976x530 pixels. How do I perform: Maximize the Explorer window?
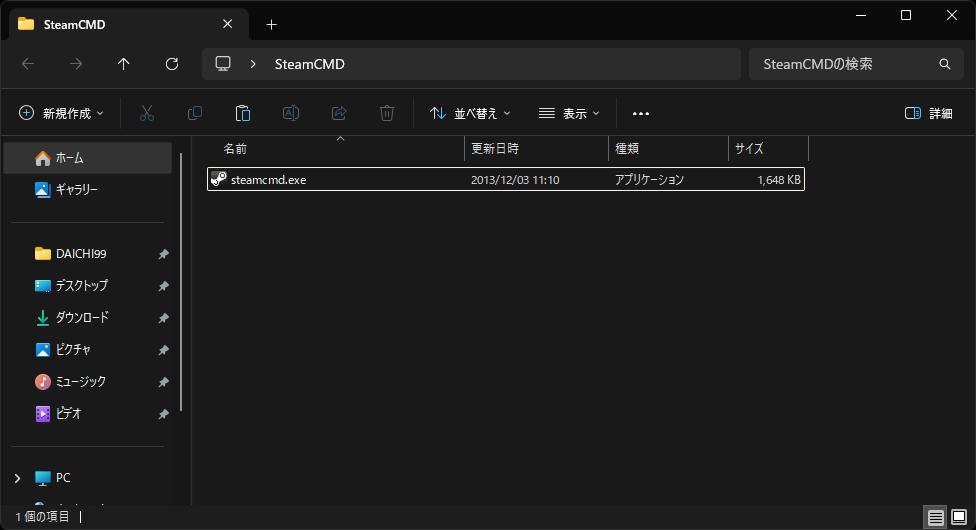[906, 15]
